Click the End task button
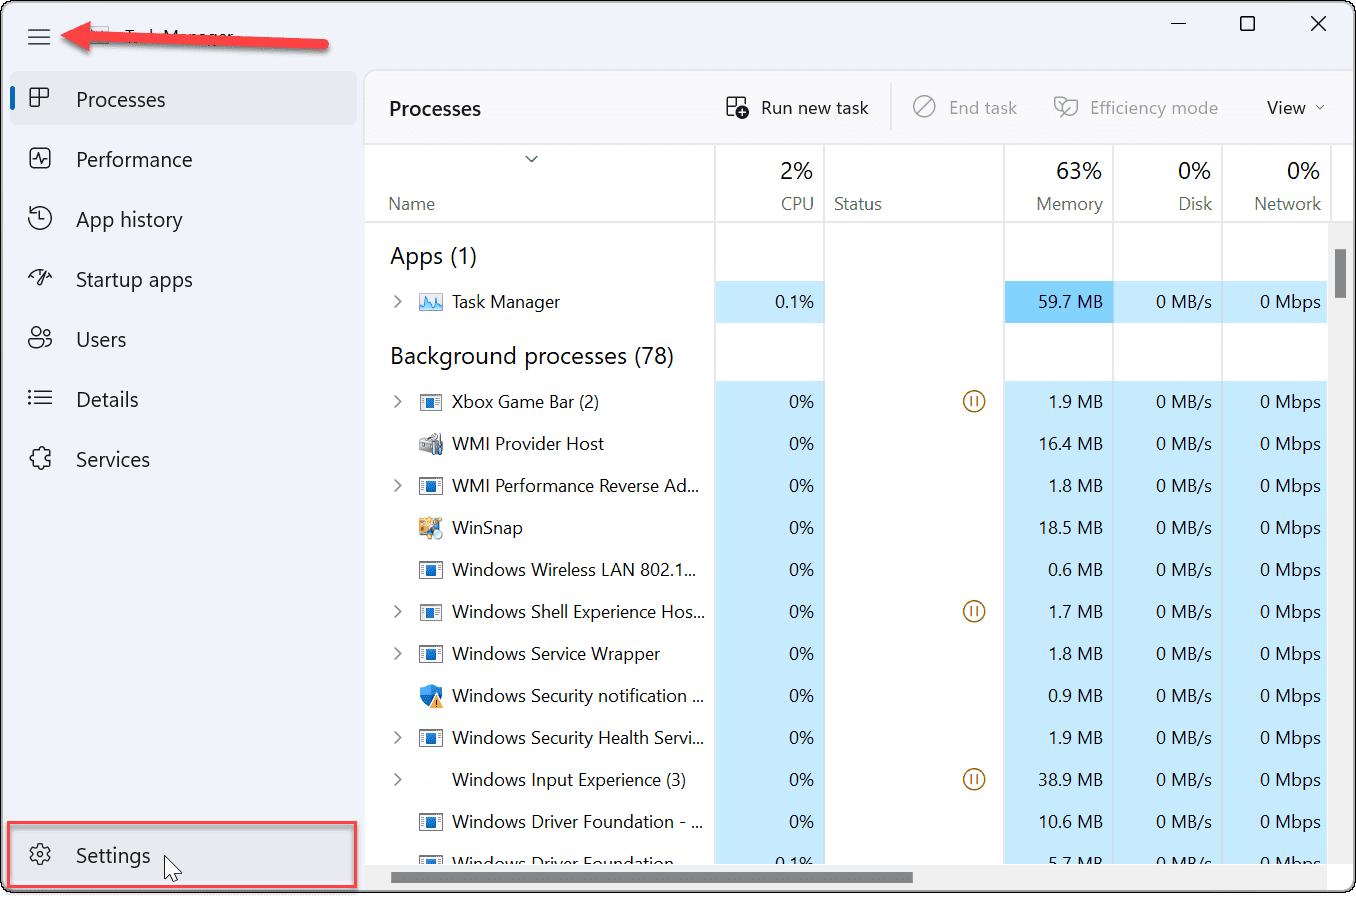This screenshot has height=903, width=1356. pos(965,108)
